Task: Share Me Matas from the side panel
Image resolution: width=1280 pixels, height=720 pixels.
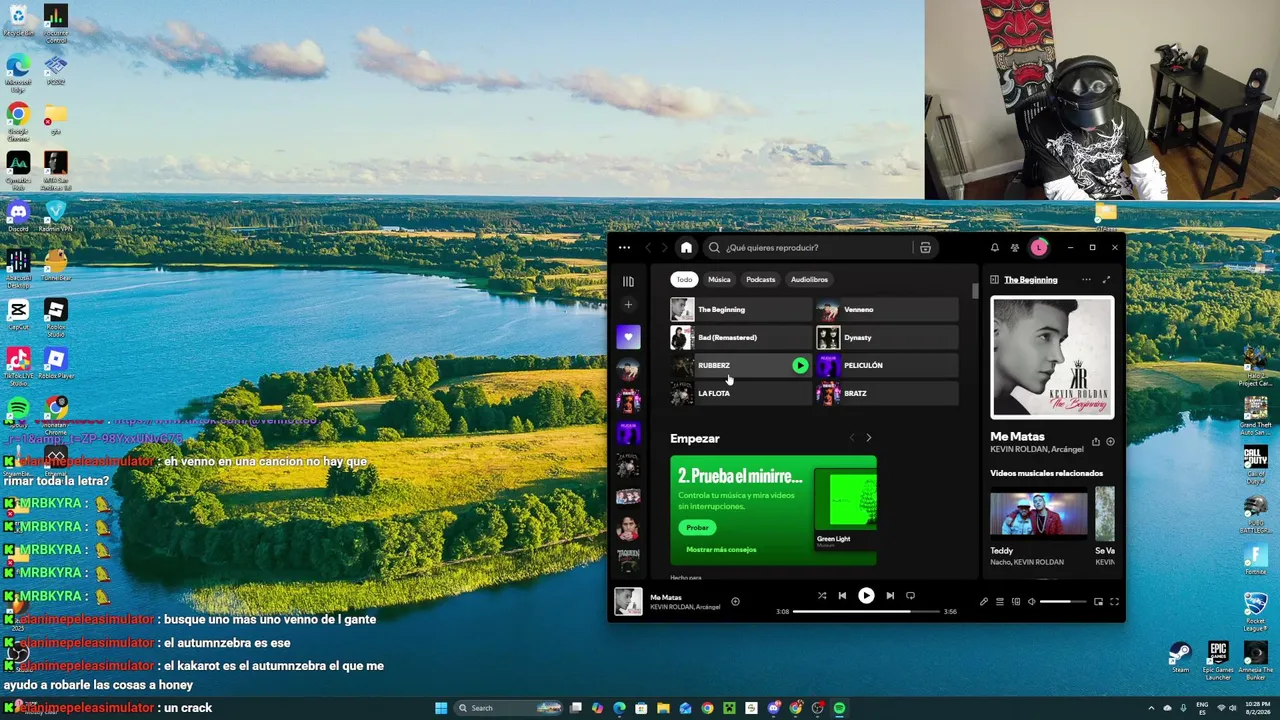Action: point(1095,442)
